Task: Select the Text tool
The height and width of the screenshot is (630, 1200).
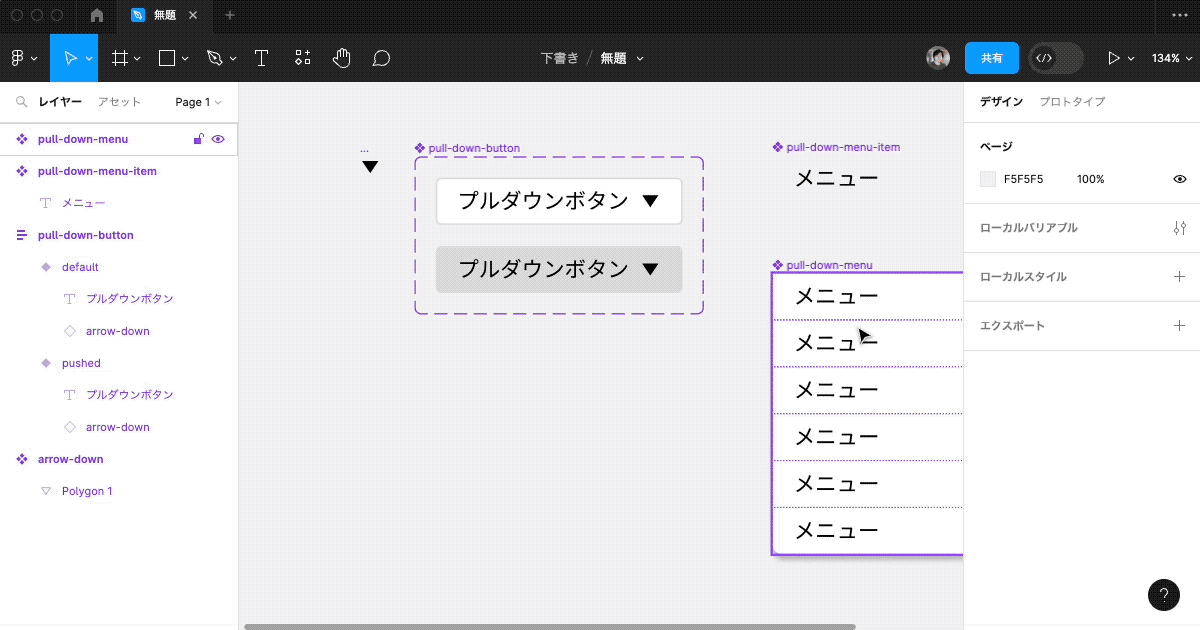Action: point(261,57)
